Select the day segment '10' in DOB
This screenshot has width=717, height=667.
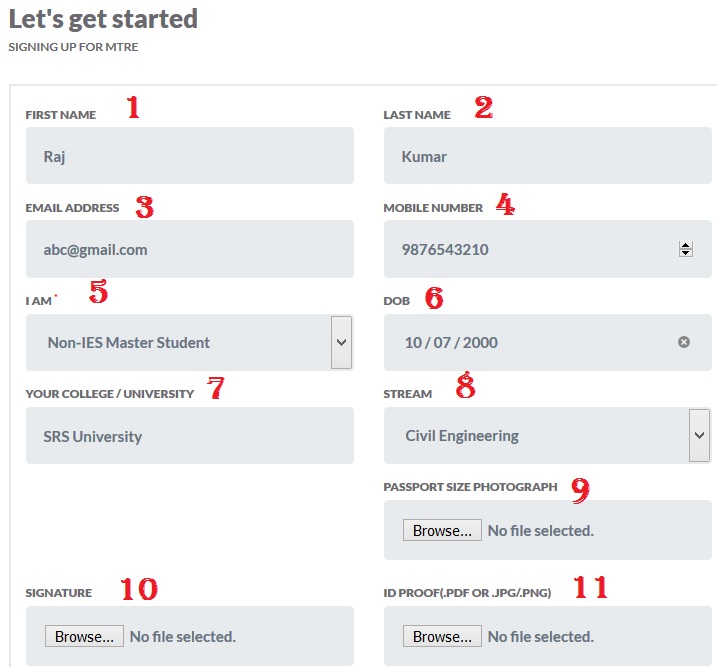(413, 342)
